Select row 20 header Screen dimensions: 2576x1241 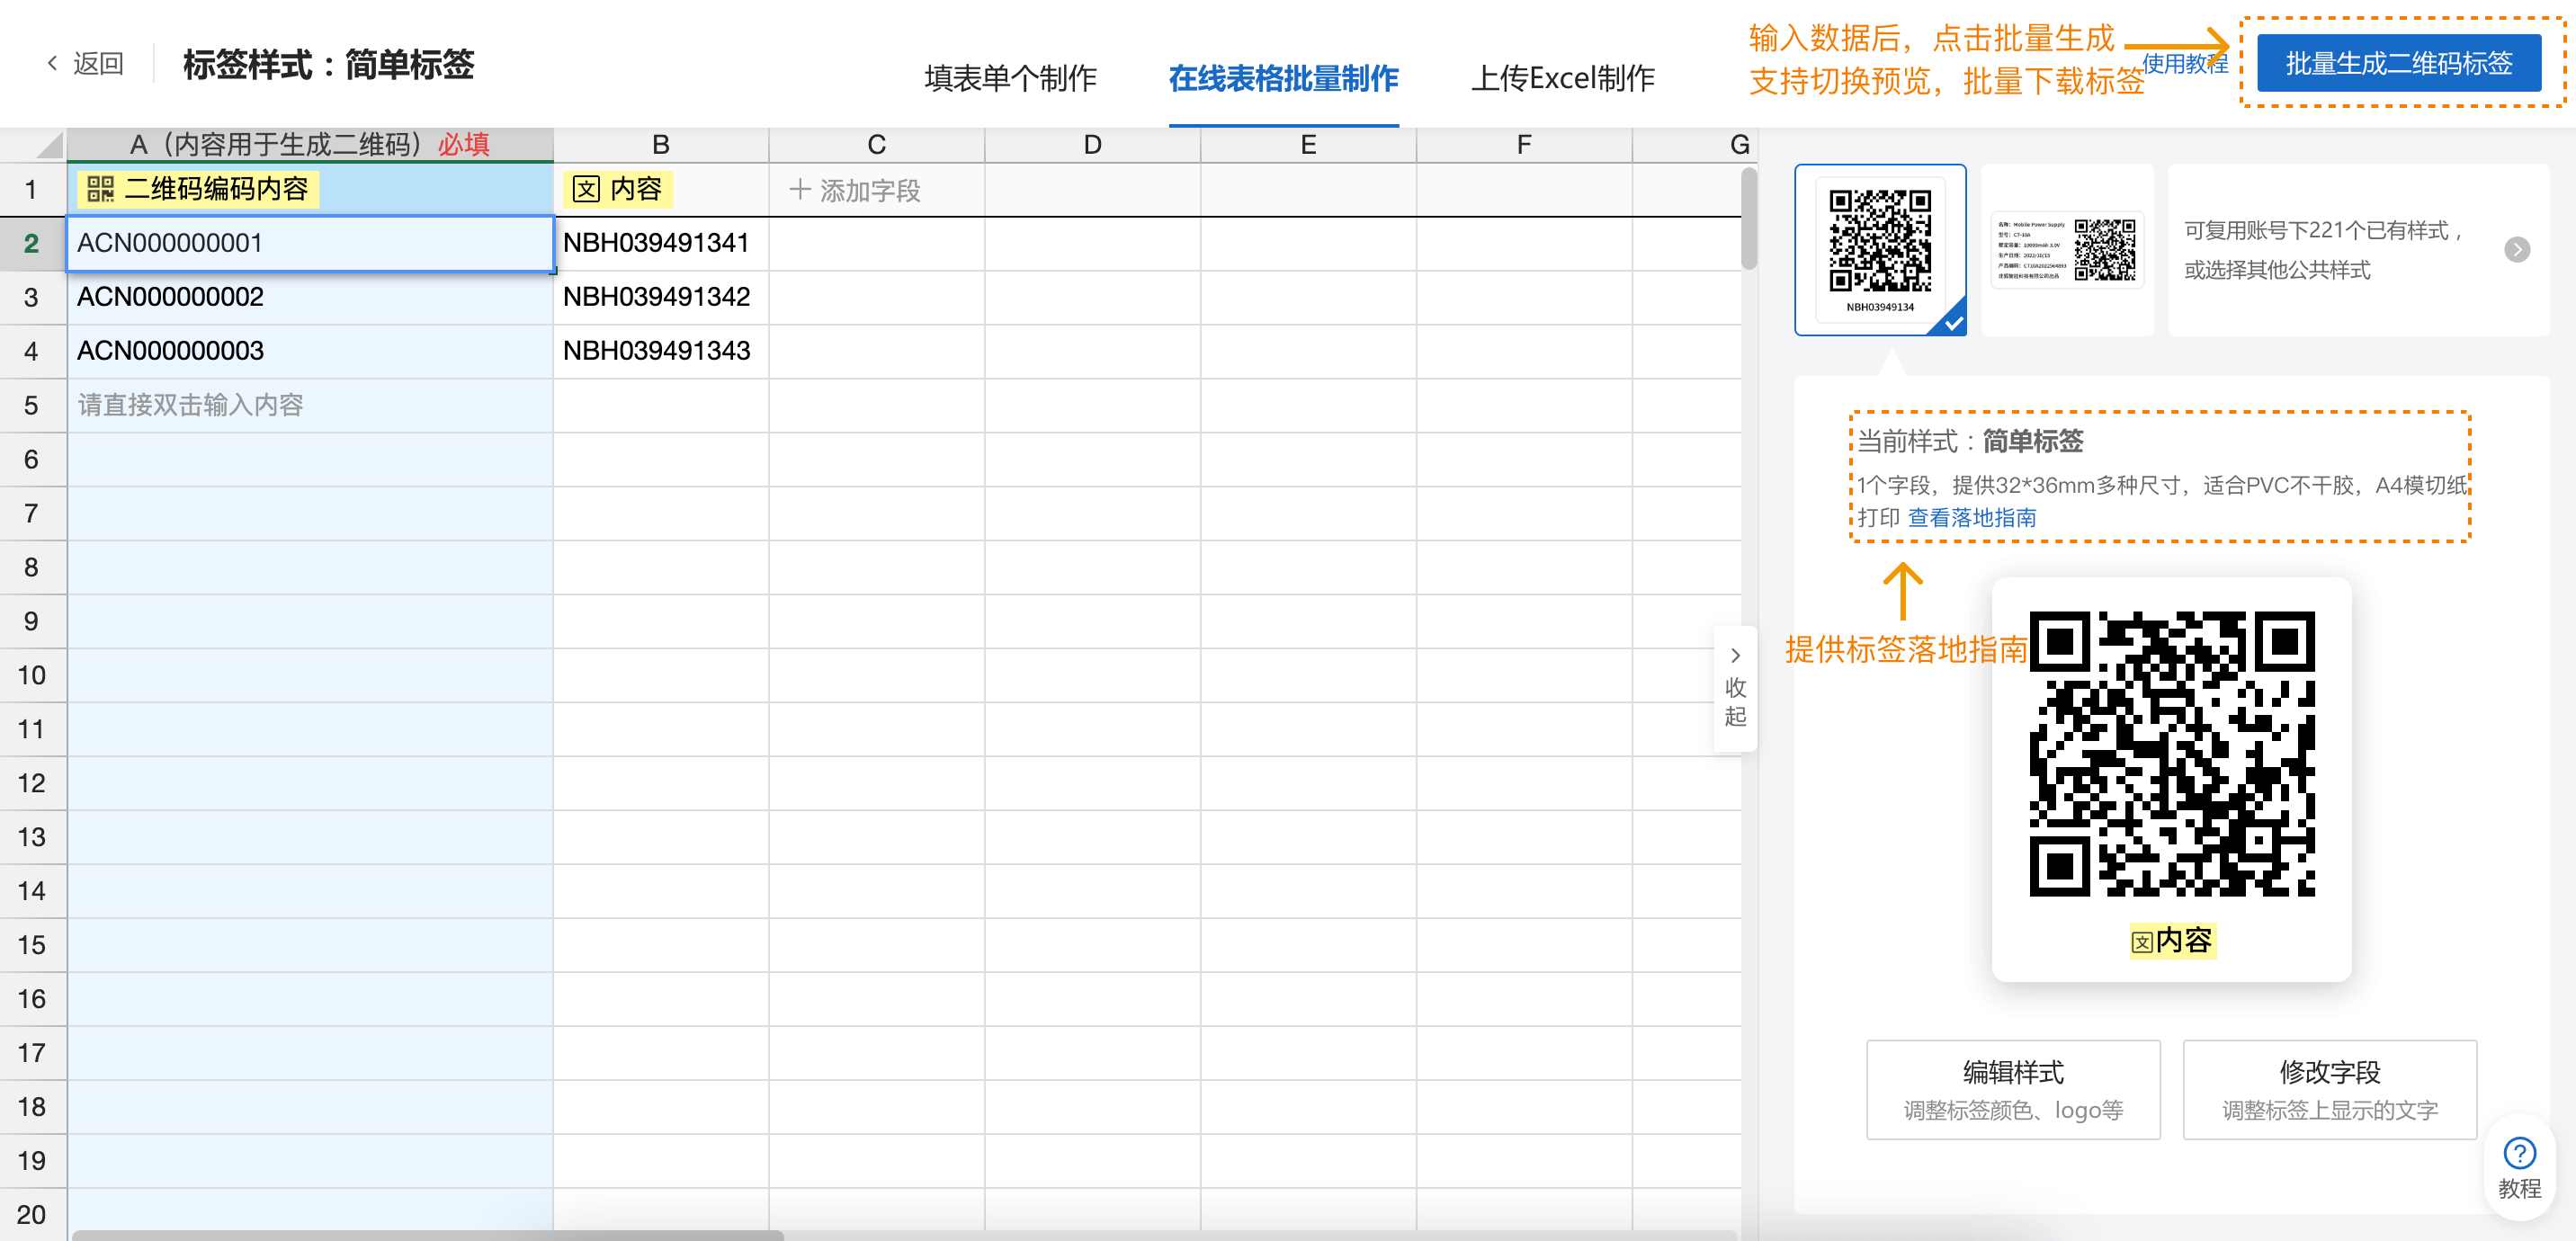33,1214
